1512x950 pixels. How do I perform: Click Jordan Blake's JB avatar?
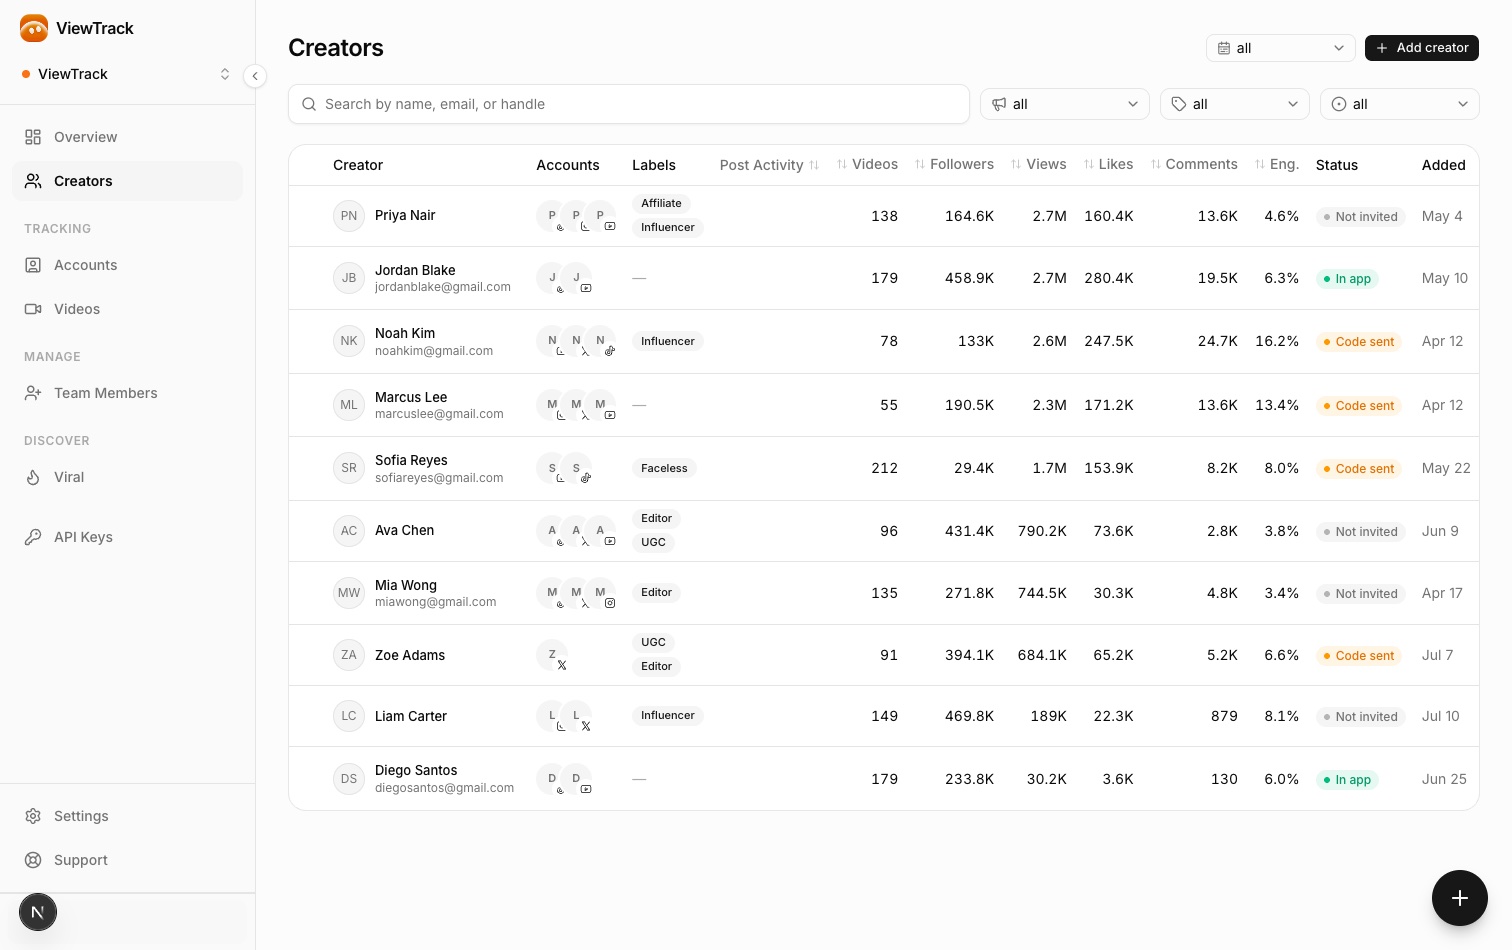349,278
